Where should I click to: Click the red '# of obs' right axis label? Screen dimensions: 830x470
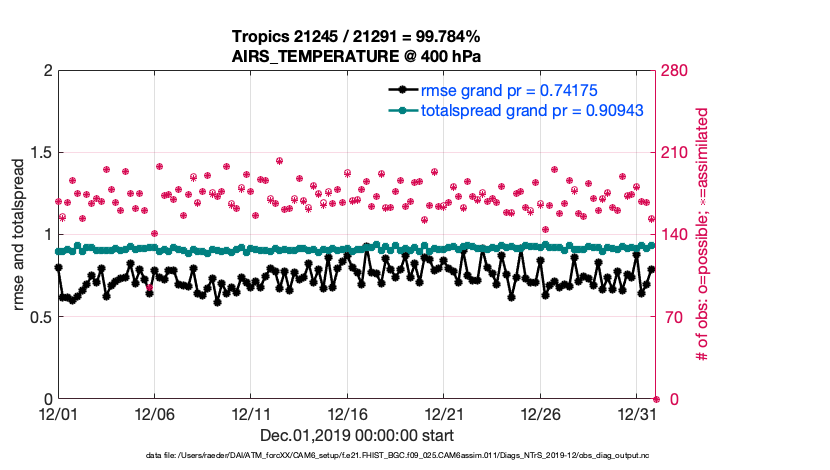(x=702, y=235)
